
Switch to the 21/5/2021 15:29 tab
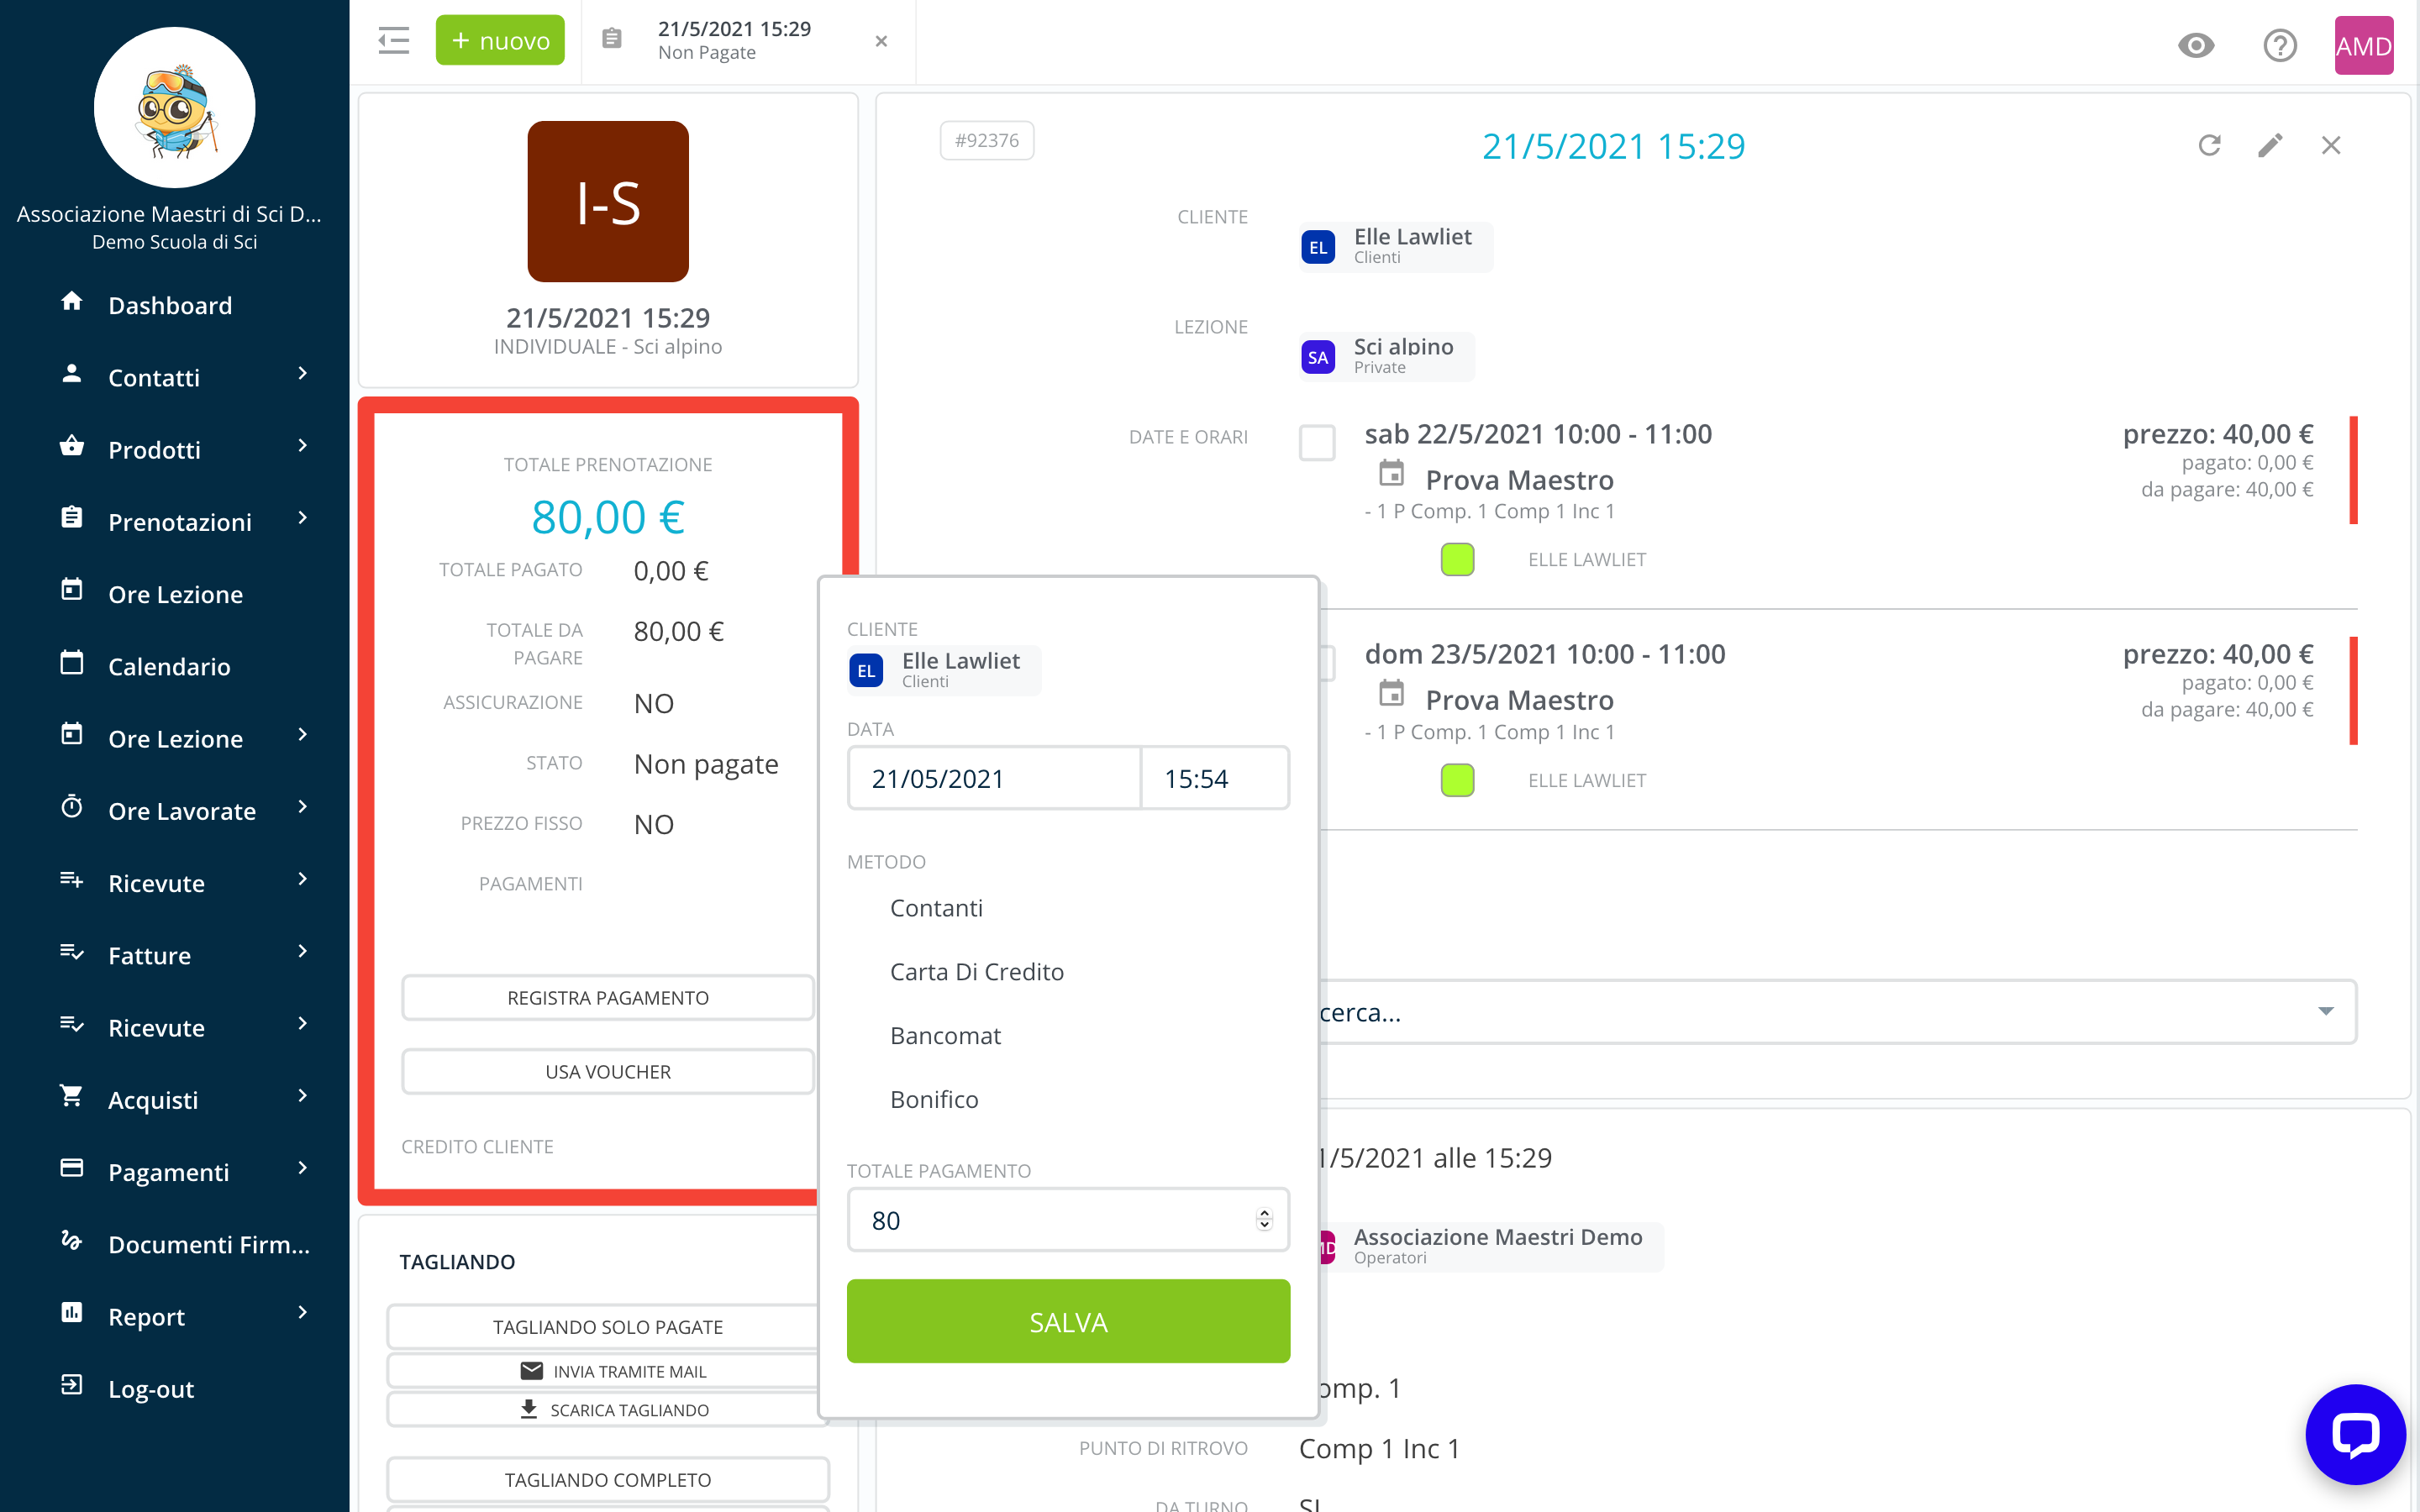(733, 41)
